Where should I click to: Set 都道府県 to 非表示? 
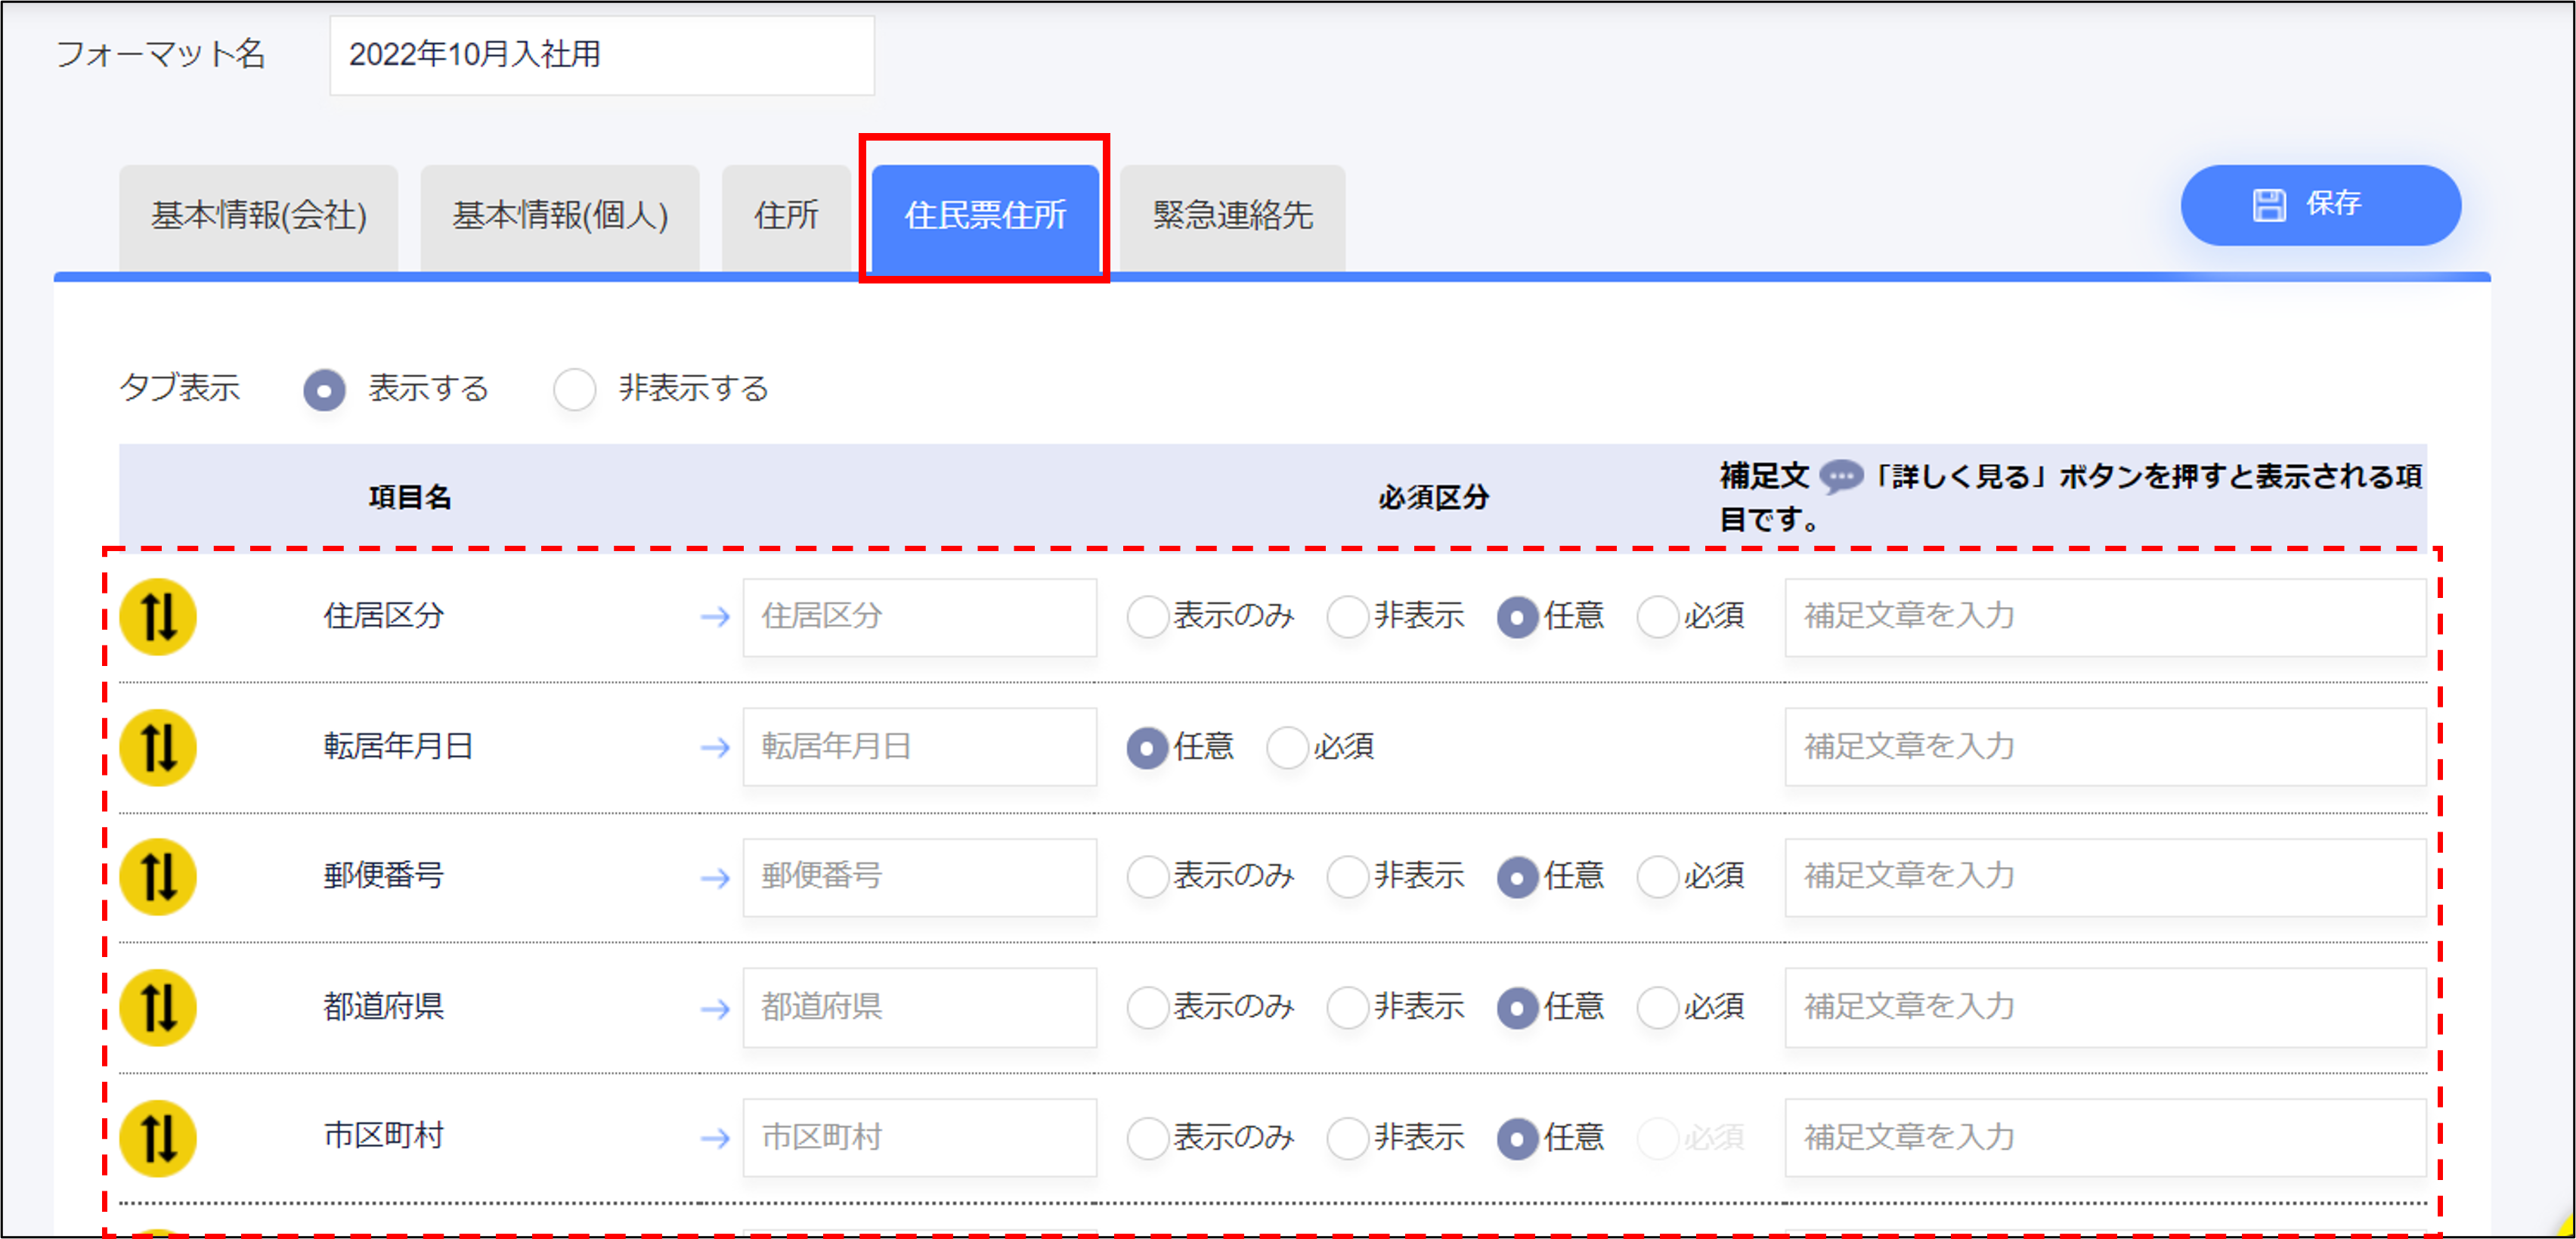[1347, 1007]
